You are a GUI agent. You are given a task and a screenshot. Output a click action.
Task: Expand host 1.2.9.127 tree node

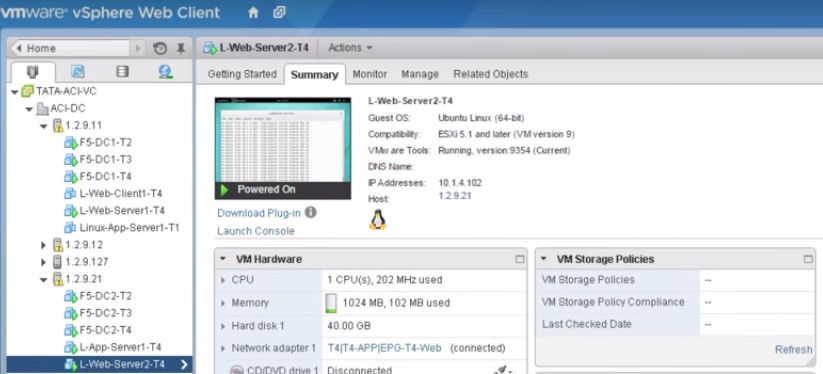tap(44, 262)
